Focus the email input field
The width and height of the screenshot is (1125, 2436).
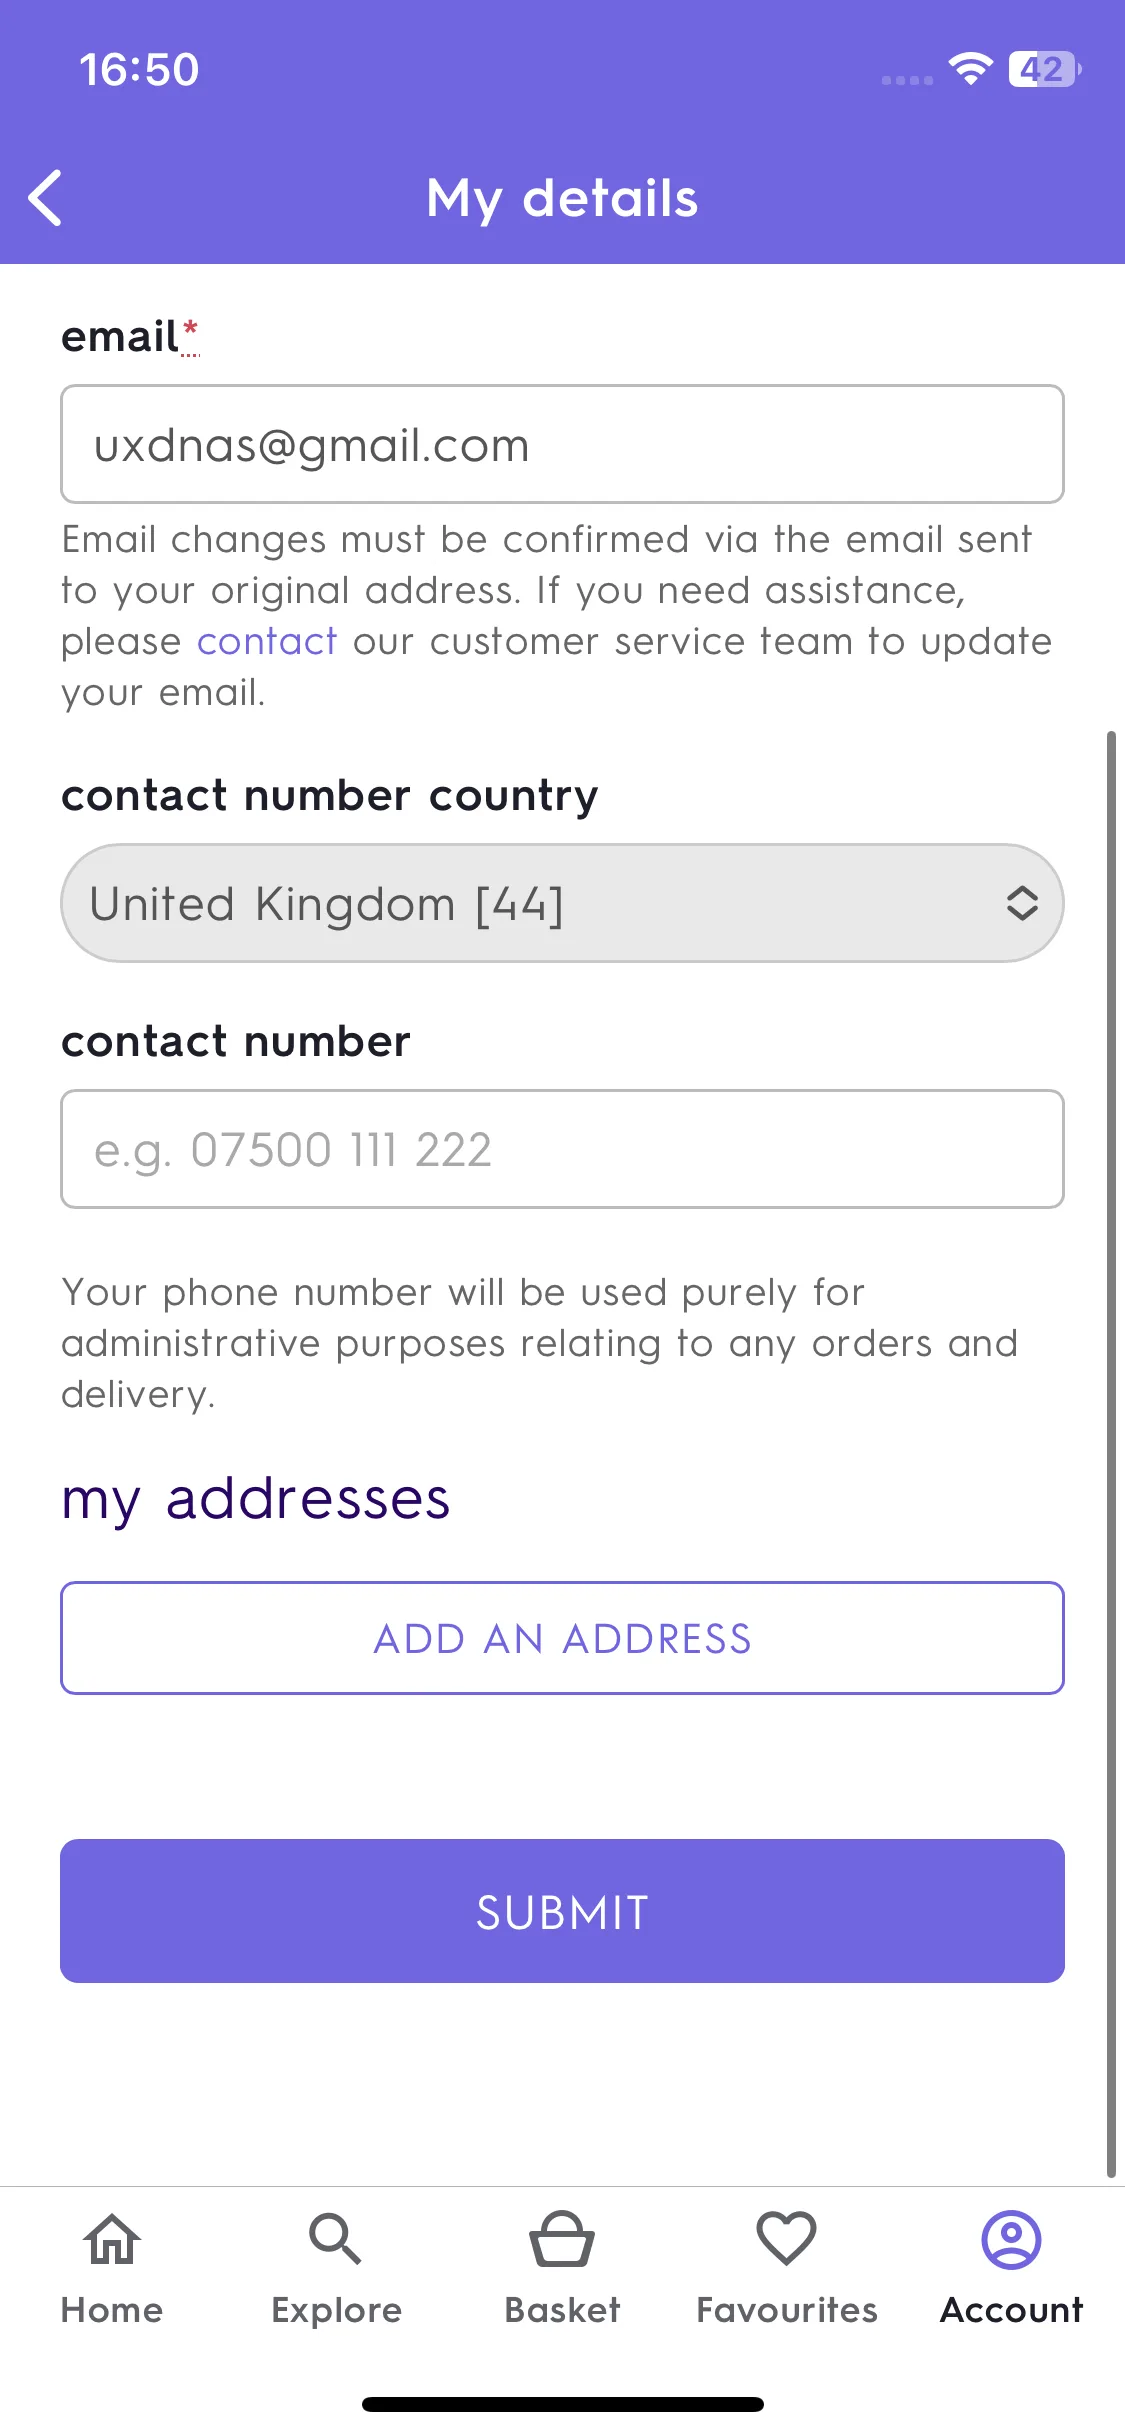pyautogui.click(x=562, y=444)
